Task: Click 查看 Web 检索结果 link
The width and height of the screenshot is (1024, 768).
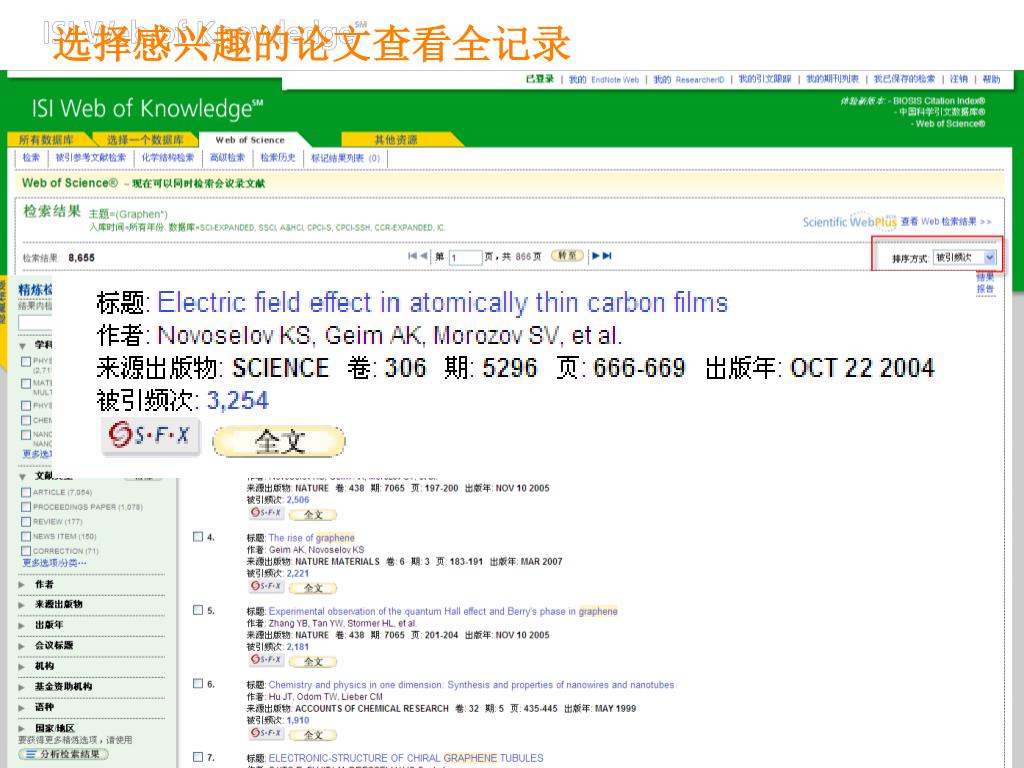Action: point(946,221)
